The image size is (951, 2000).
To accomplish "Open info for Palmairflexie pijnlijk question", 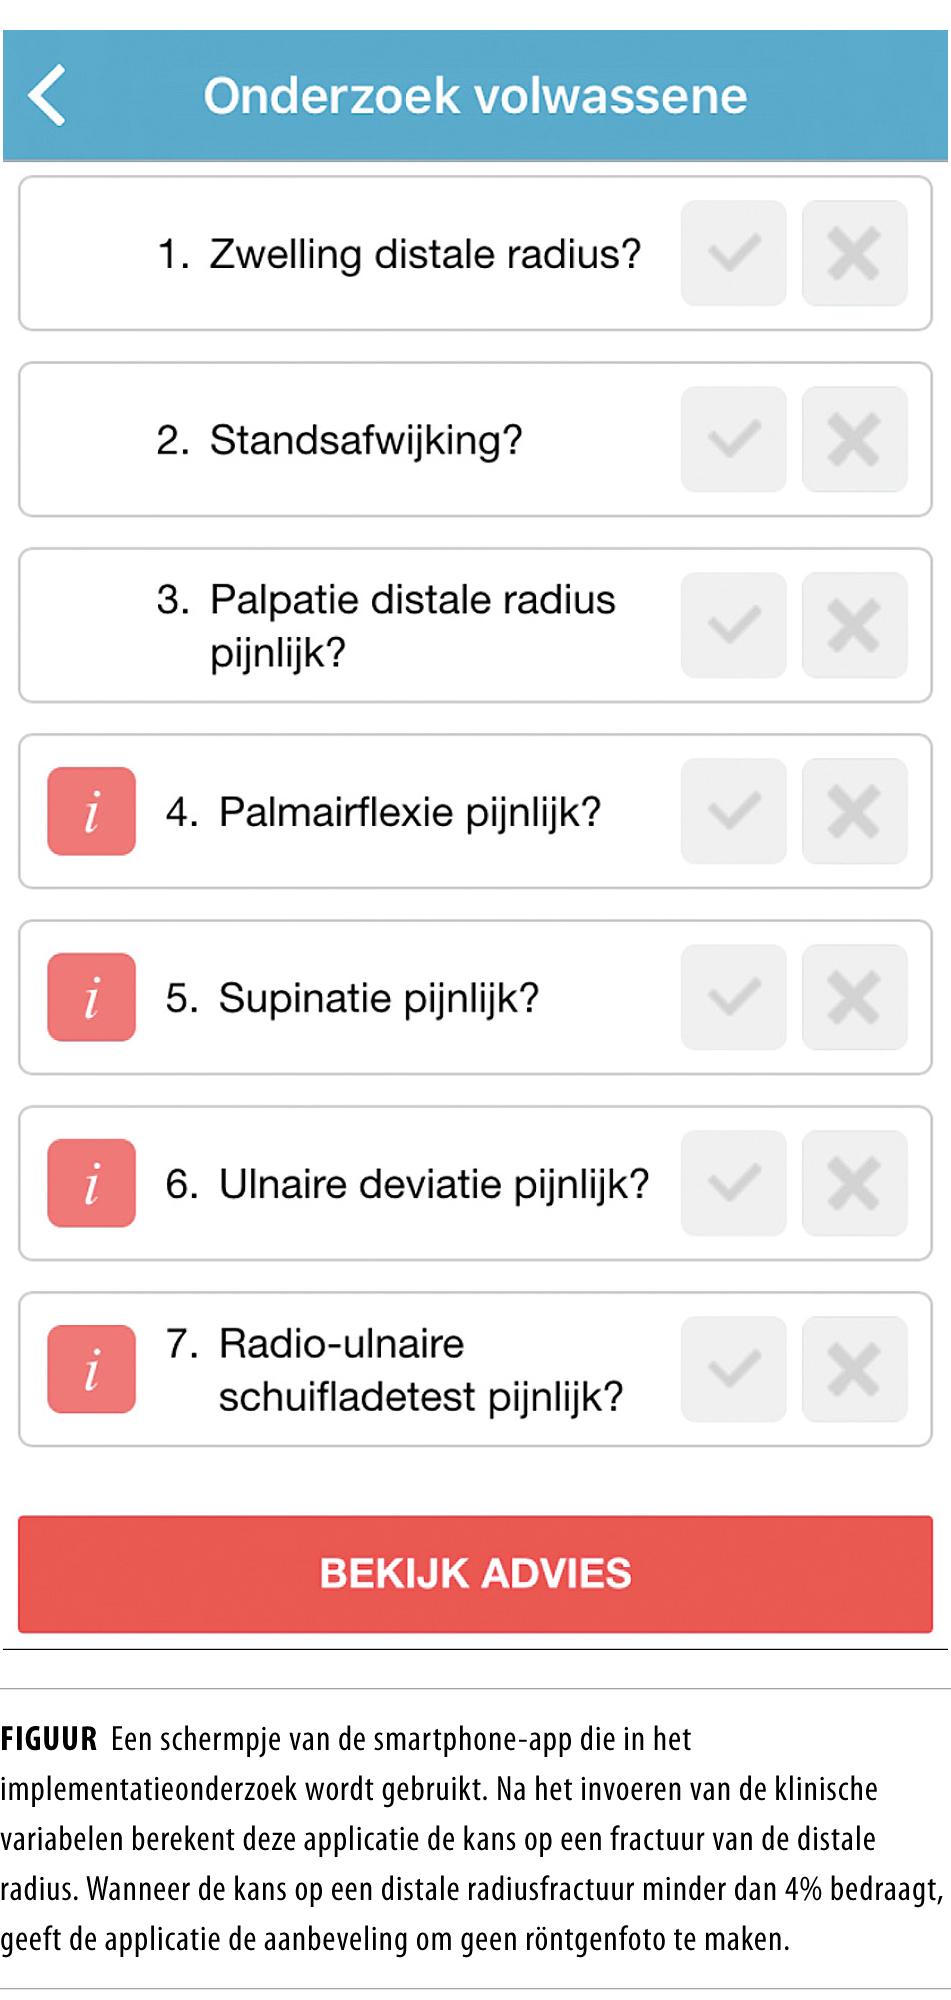I will 91,811.
